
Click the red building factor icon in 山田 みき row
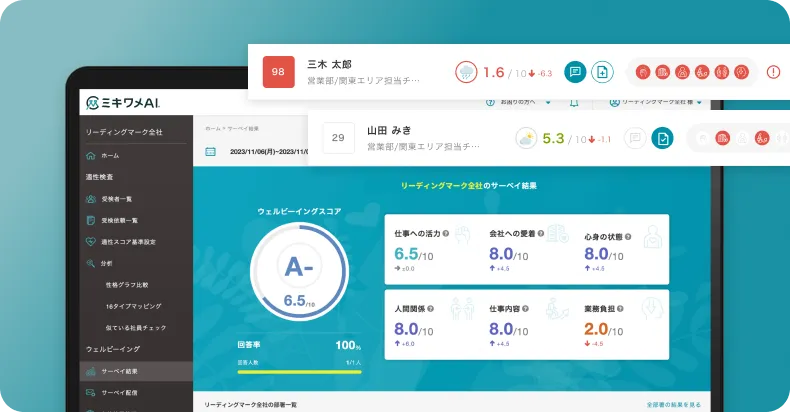pos(722,138)
